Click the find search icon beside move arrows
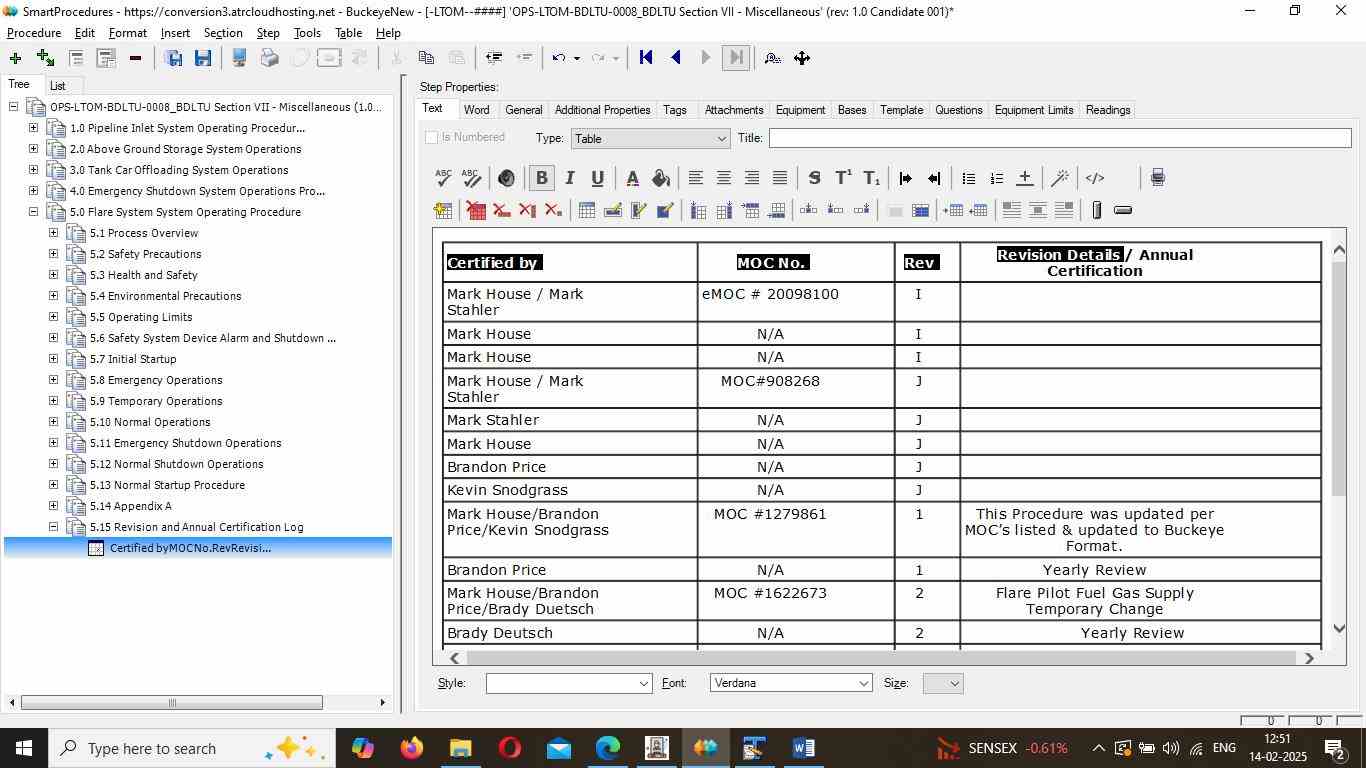Screen dimensions: 1366x768 click(x=772, y=58)
